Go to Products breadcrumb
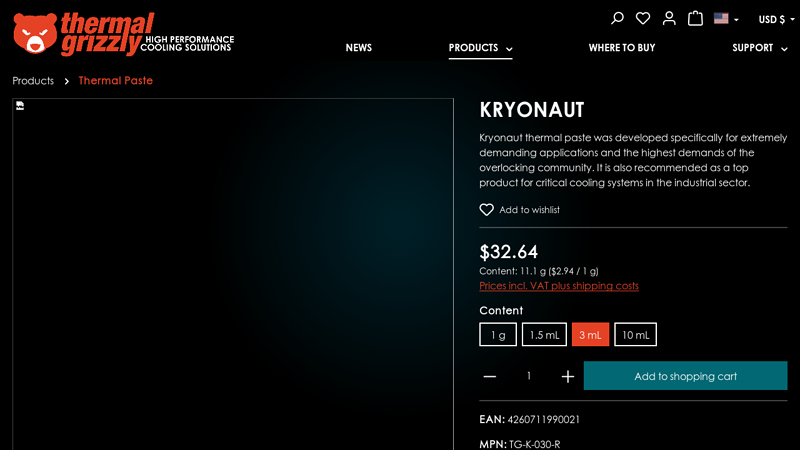800x450 pixels. click(x=33, y=81)
